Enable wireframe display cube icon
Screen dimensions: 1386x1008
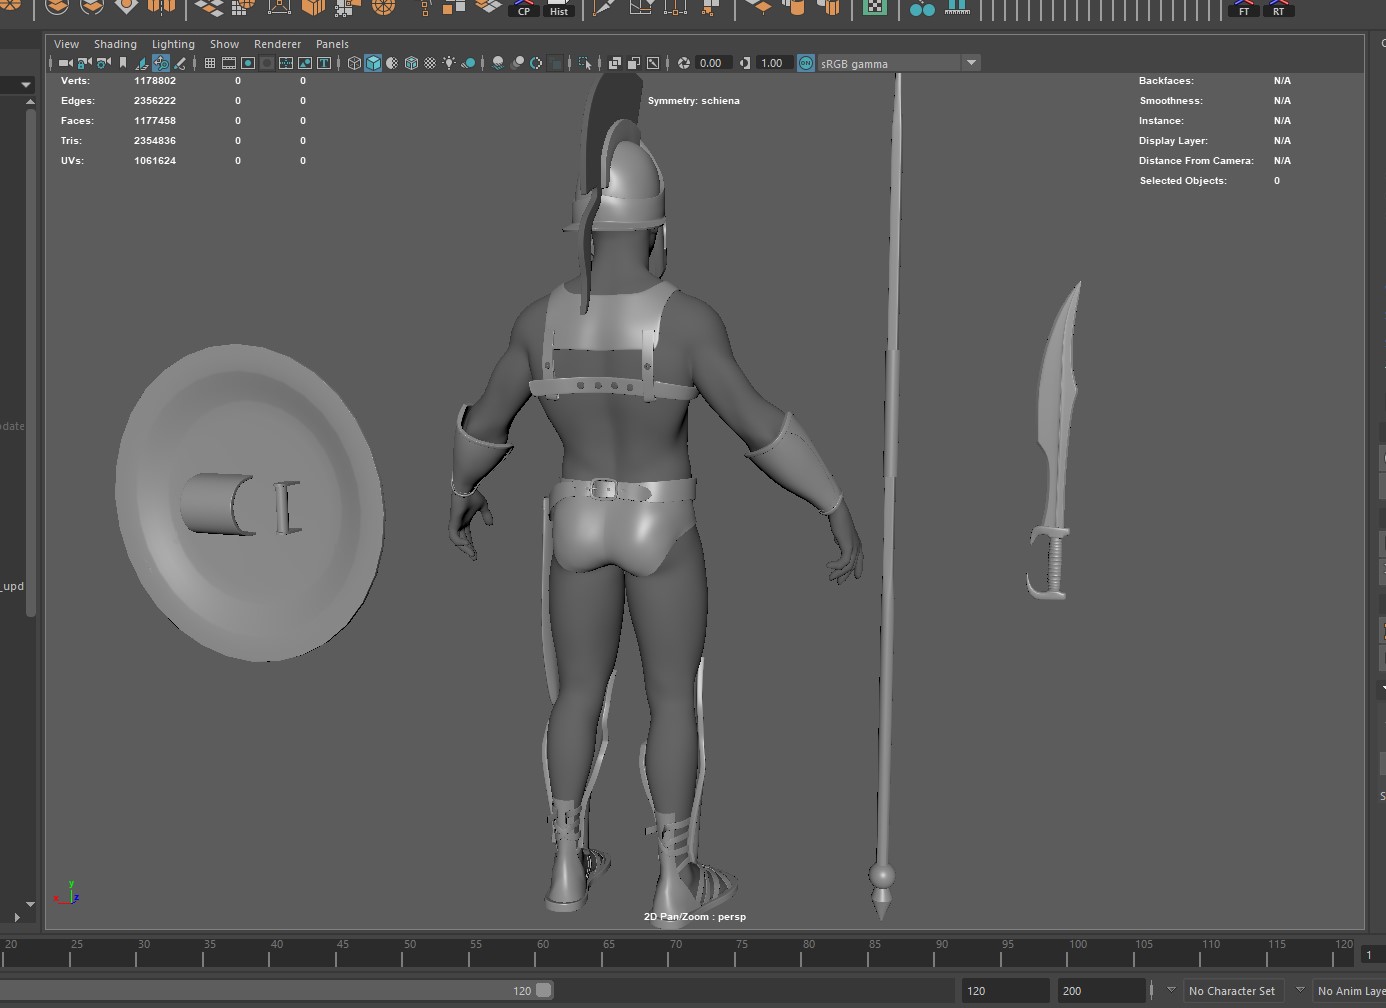point(354,63)
